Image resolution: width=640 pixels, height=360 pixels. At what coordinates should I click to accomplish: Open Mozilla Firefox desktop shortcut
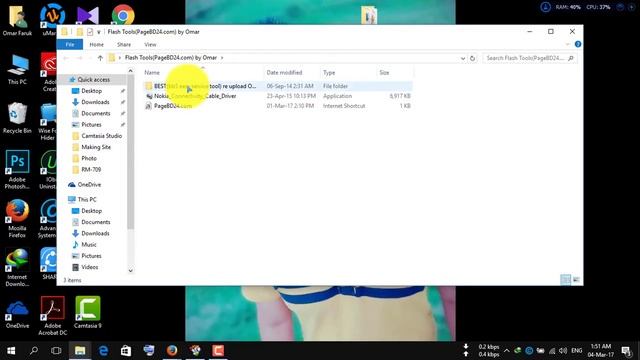(x=17, y=218)
